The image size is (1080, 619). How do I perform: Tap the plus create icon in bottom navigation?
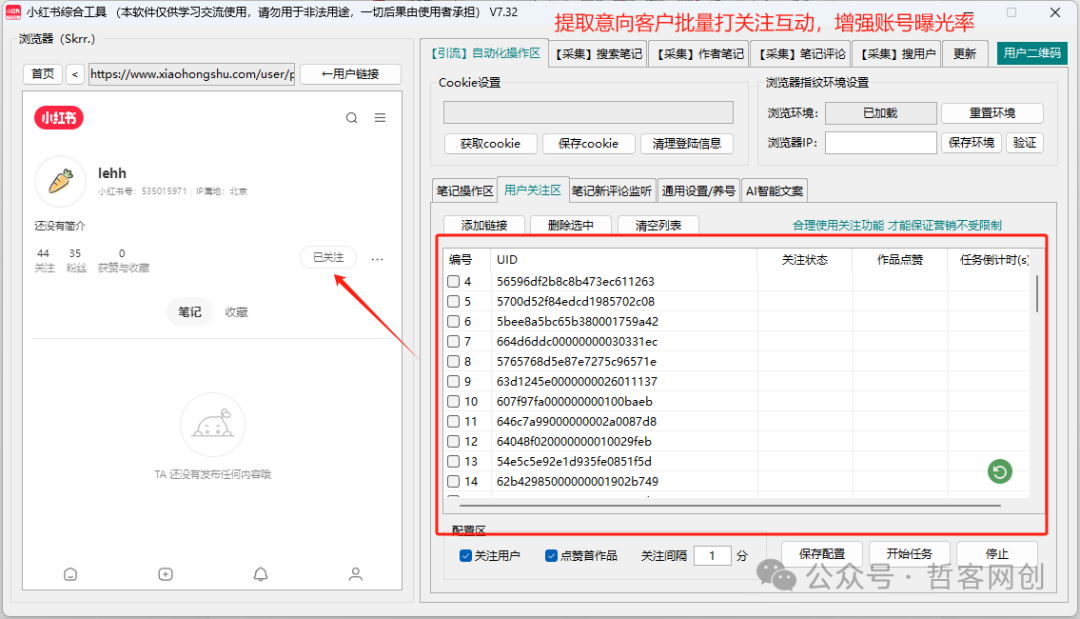(x=165, y=574)
